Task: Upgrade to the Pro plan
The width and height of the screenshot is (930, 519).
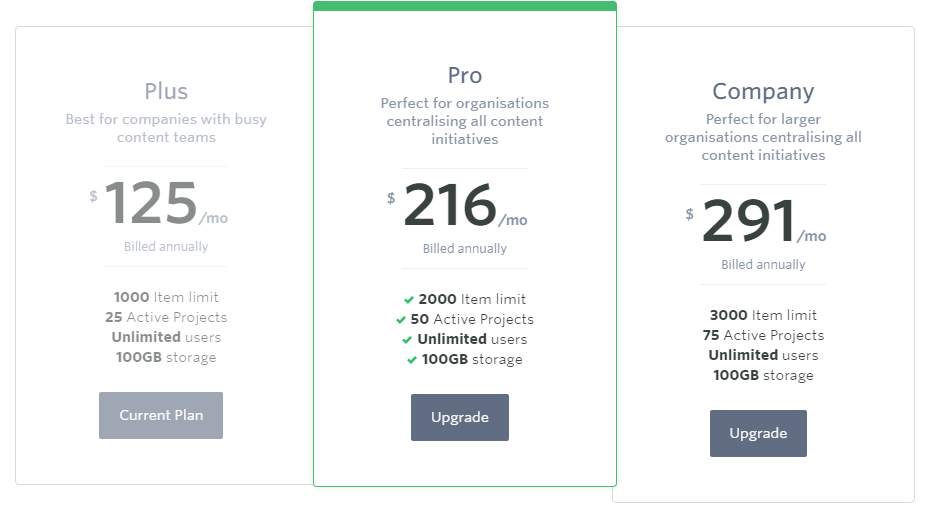Action: pyautogui.click(x=460, y=418)
